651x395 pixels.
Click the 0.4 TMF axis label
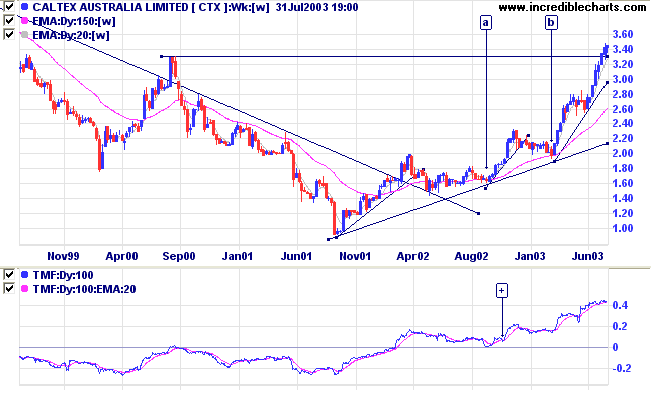coord(620,306)
